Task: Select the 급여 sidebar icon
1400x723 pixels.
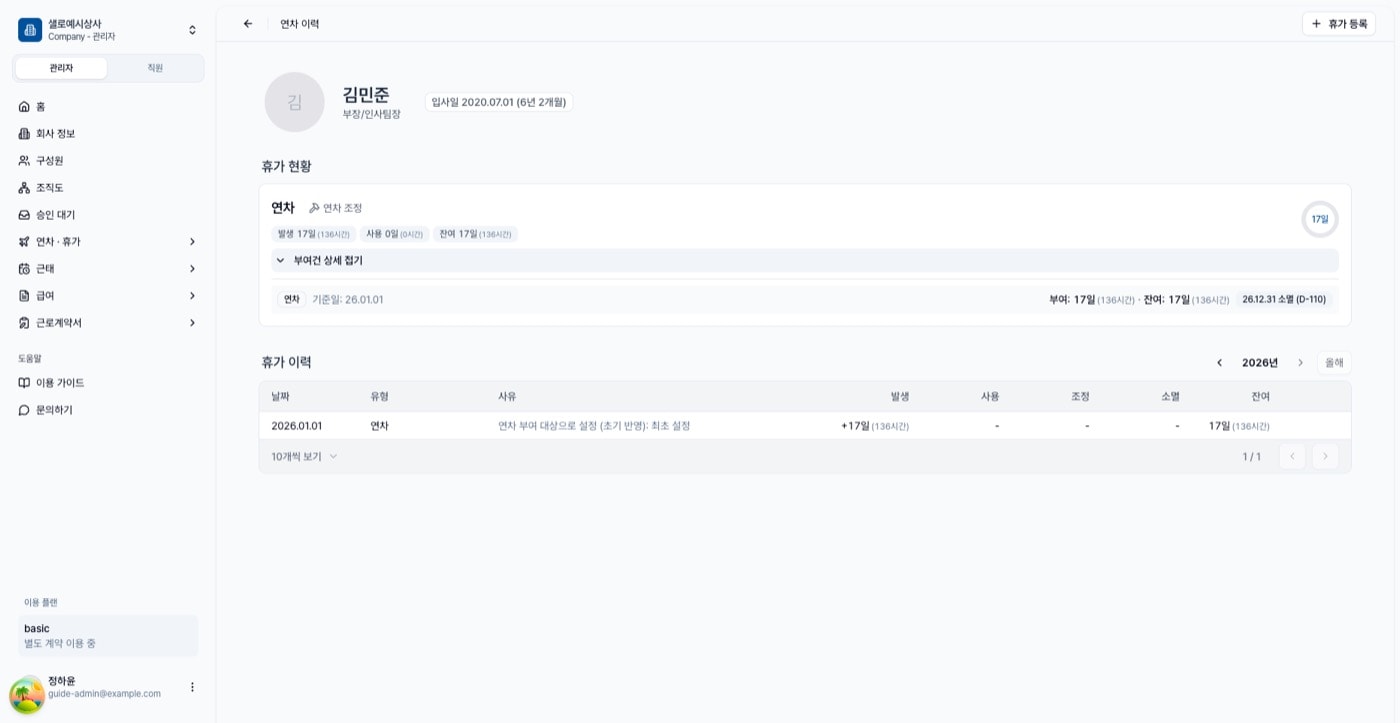Action: pos(25,295)
